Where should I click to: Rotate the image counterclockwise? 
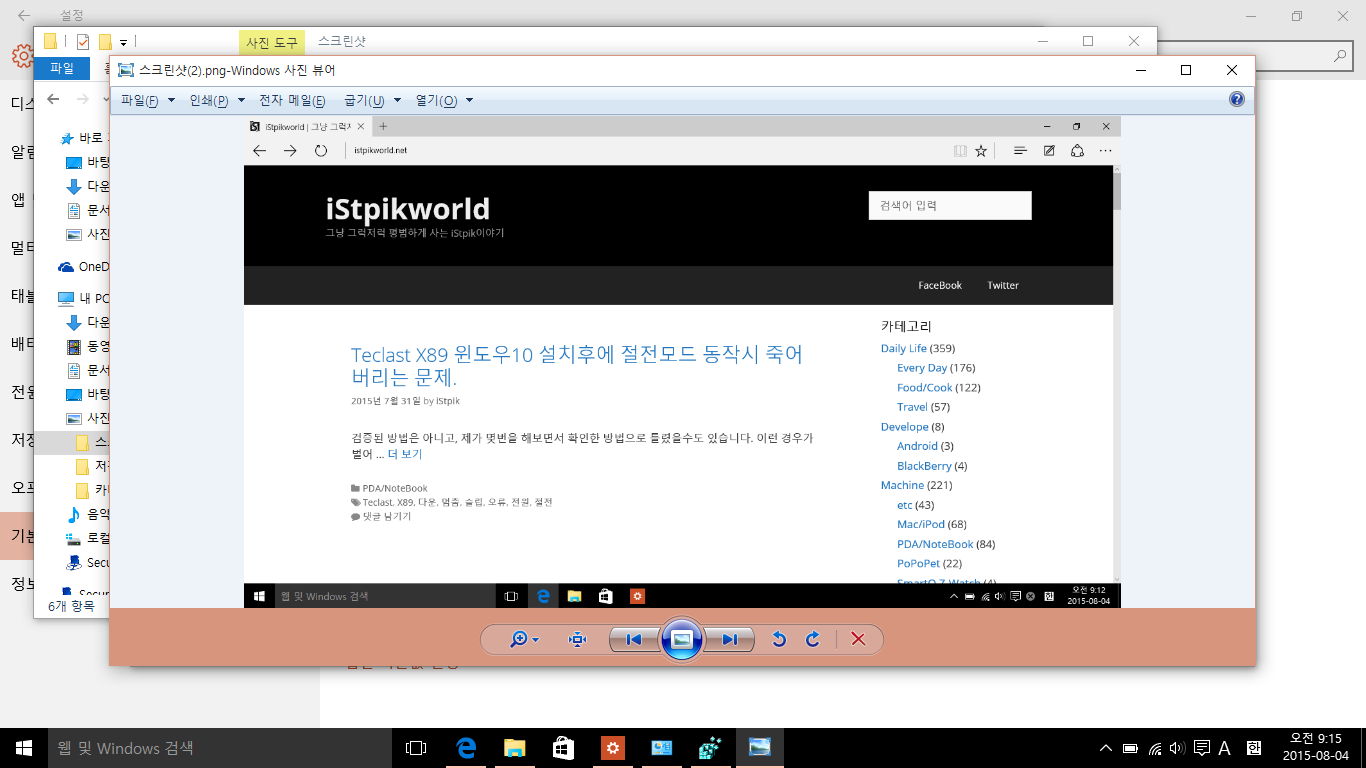pyautogui.click(x=779, y=640)
